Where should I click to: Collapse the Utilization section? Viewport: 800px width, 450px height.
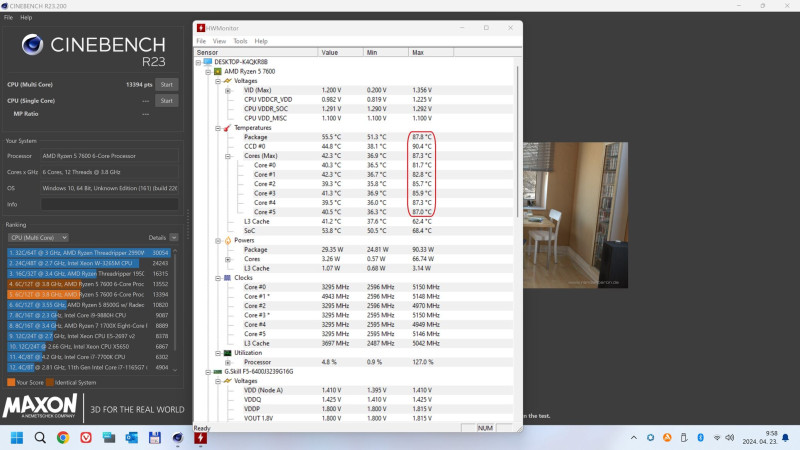coord(218,353)
